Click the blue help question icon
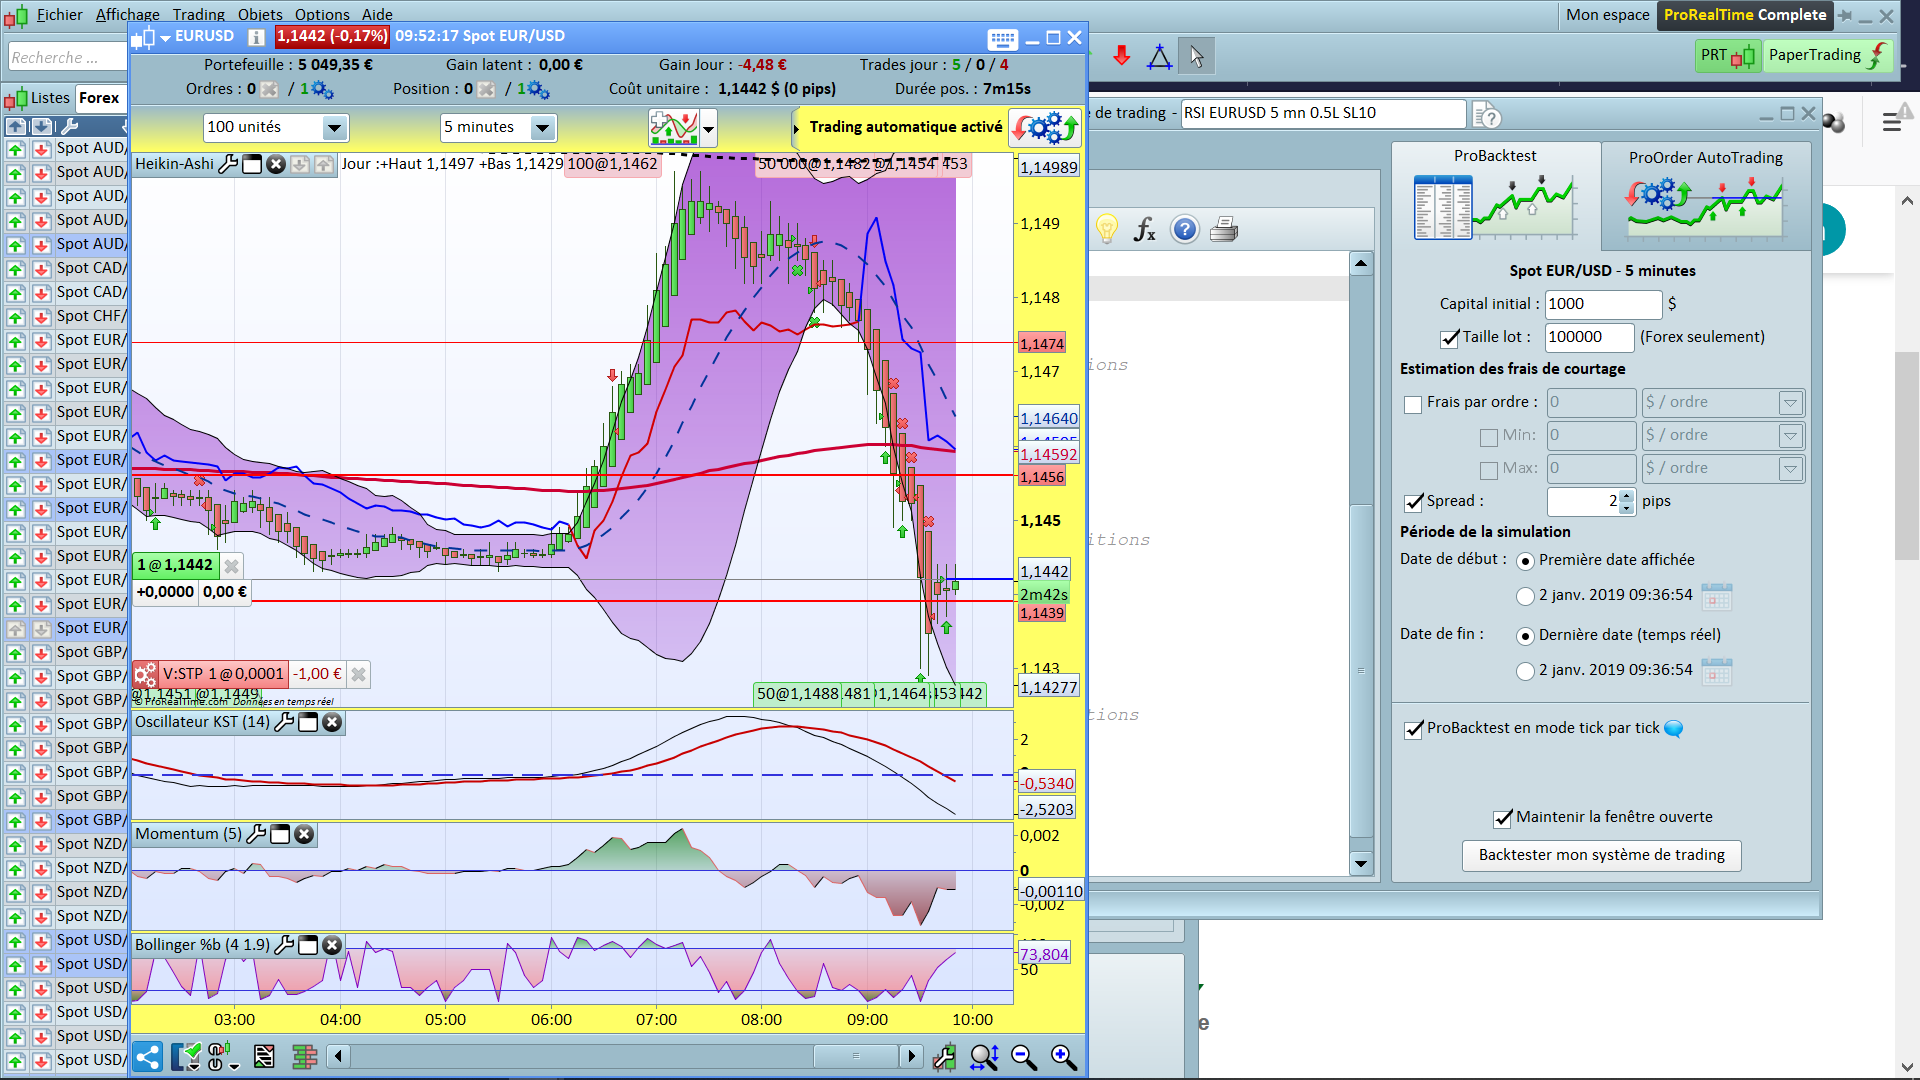Image resolution: width=1920 pixels, height=1080 pixels. pos(1184,230)
